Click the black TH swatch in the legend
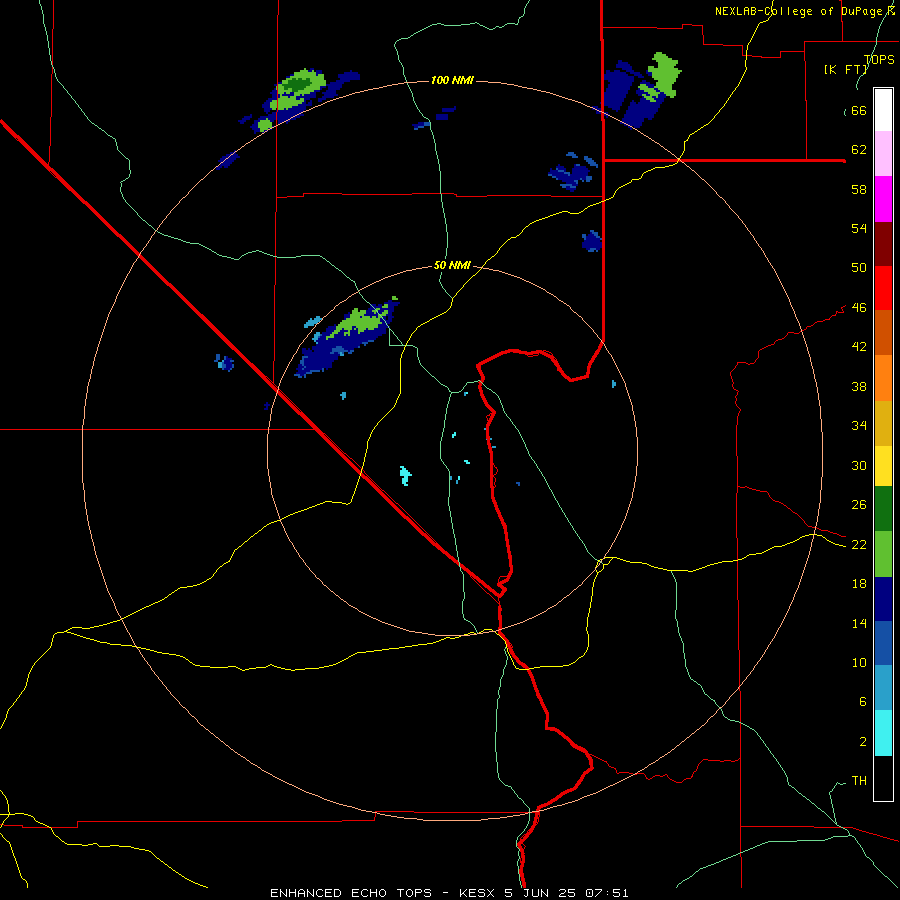The image size is (900, 900). tap(883, 778)
